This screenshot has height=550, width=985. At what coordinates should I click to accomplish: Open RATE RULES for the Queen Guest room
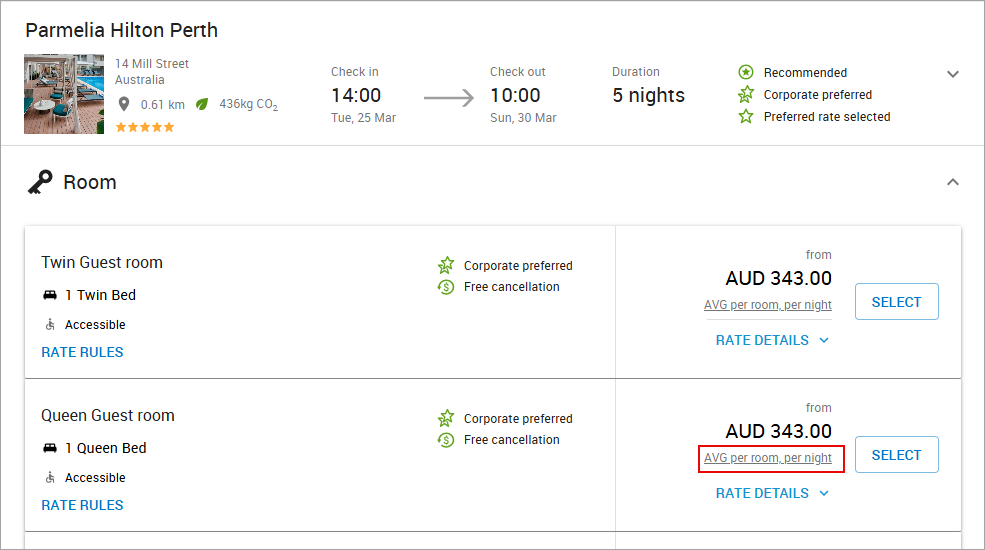point(82,505)
